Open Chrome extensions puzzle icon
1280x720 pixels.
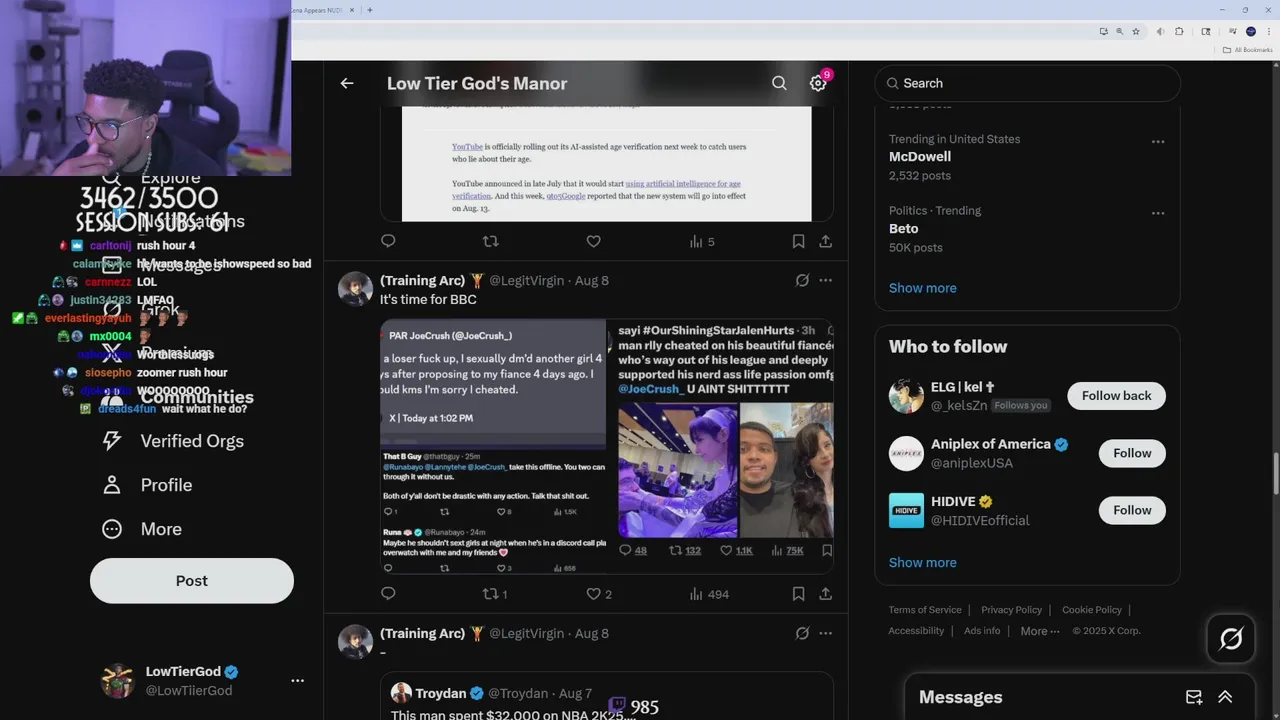[x=1179, y=31]
